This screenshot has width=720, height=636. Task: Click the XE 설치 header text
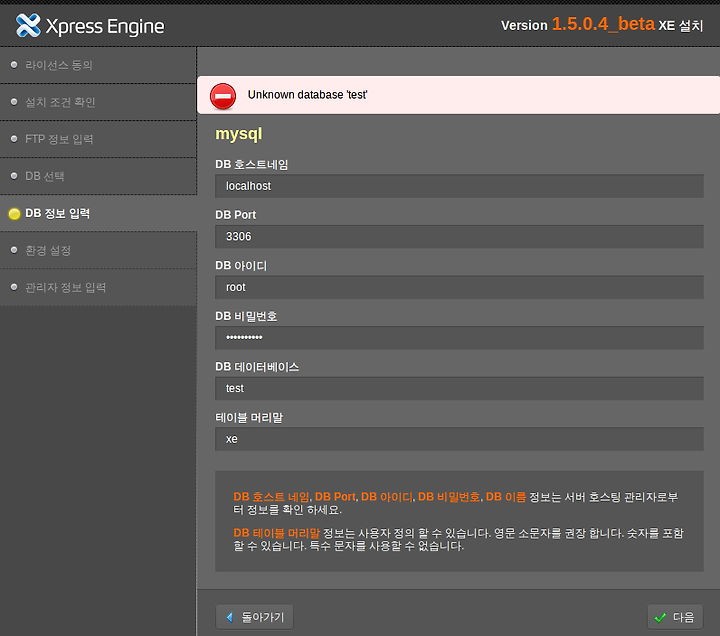pos(681,26)
